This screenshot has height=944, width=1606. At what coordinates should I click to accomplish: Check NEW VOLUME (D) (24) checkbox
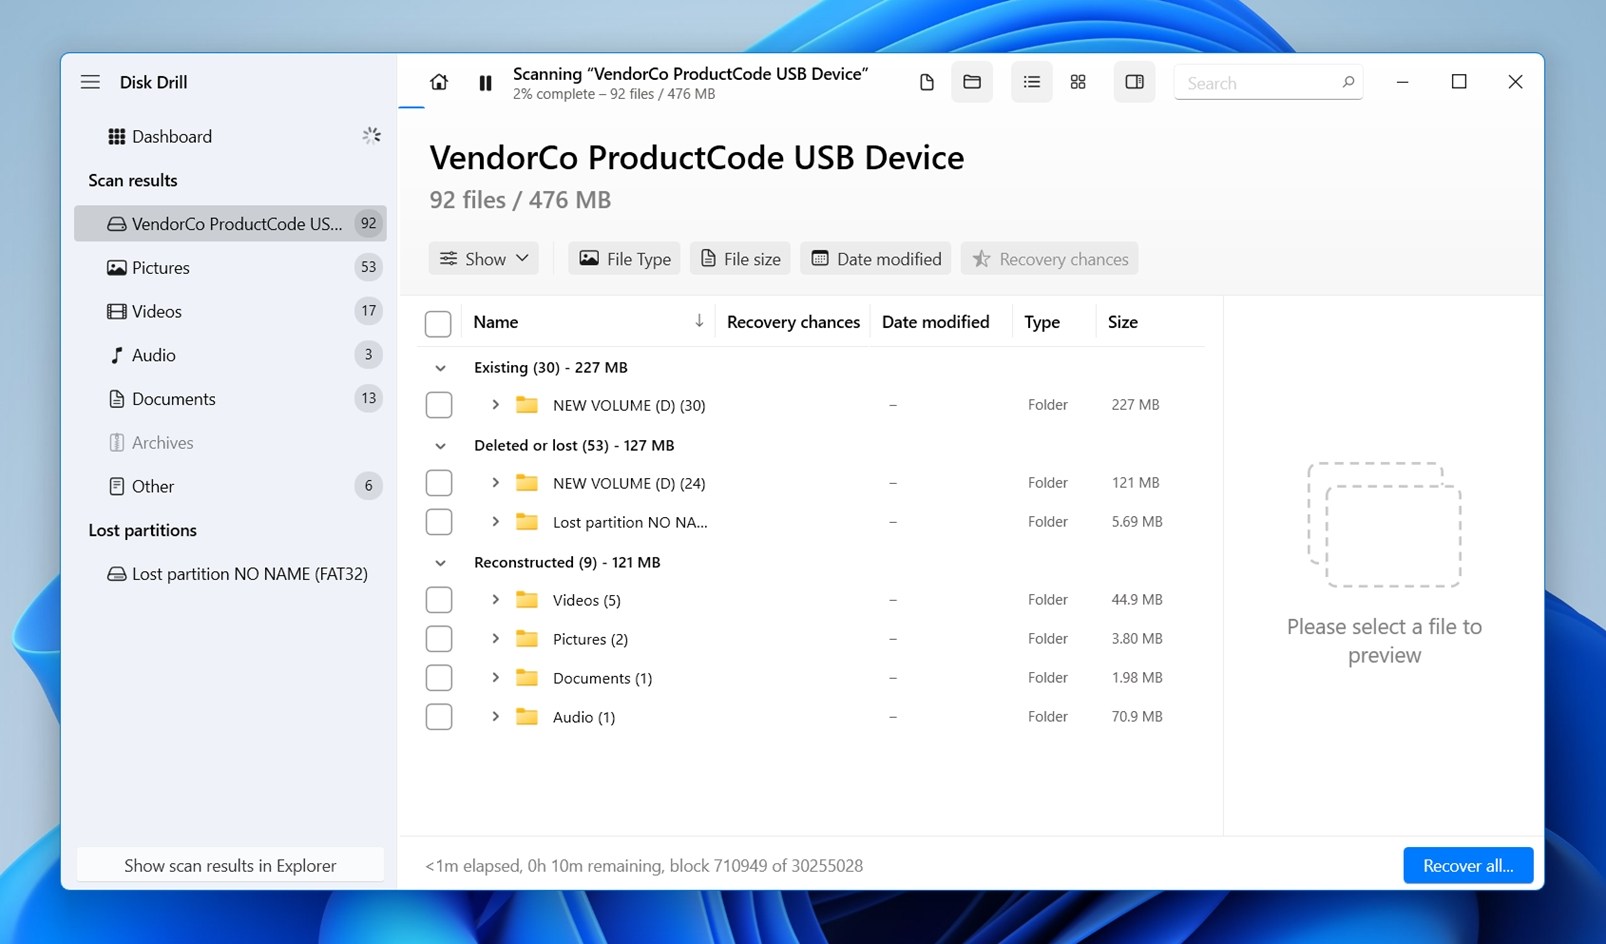(x=438, y=483)
